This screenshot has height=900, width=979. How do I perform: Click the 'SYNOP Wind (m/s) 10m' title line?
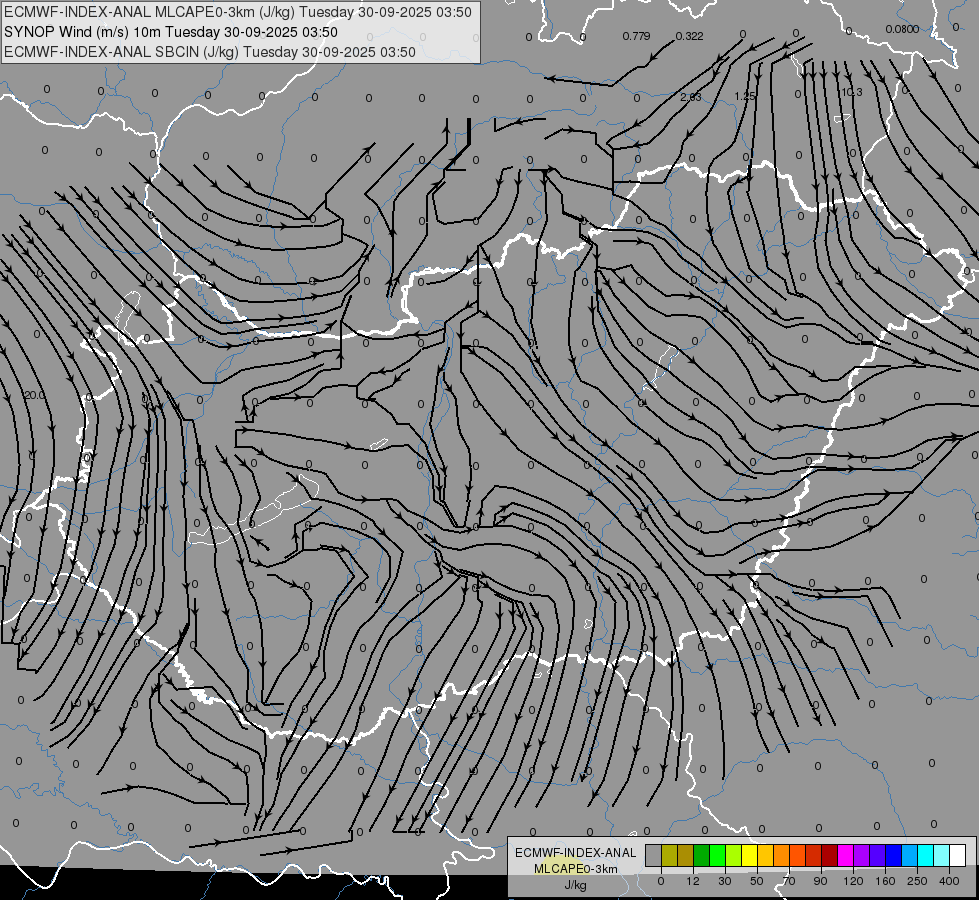(x=82, y=32)
